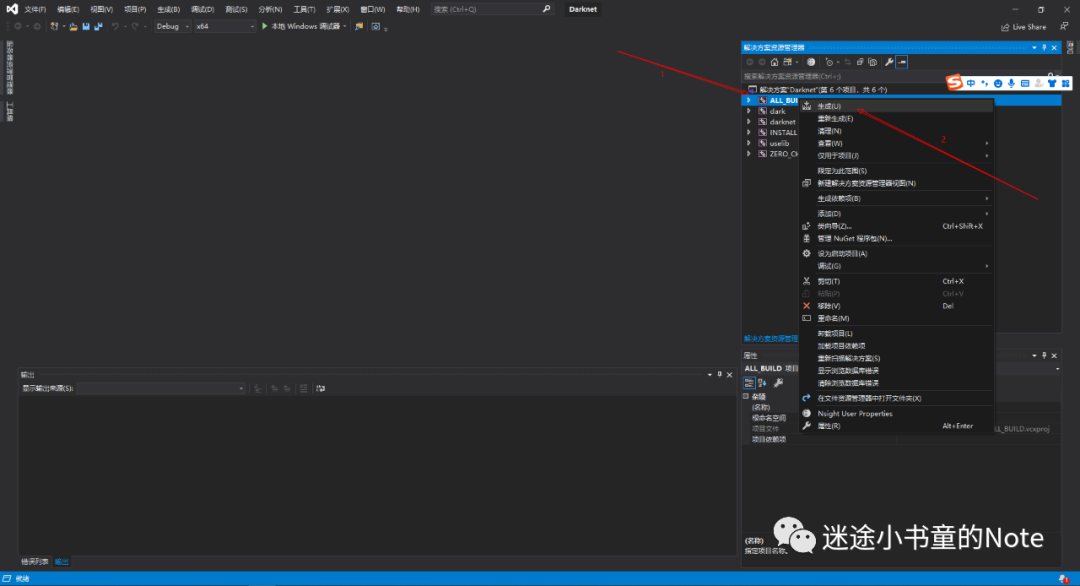This screenshot has width=1080, height=586.
Task: Open the 生成(B) menu in menu bar
Action: pyautogui.click(x=168, y=10)
